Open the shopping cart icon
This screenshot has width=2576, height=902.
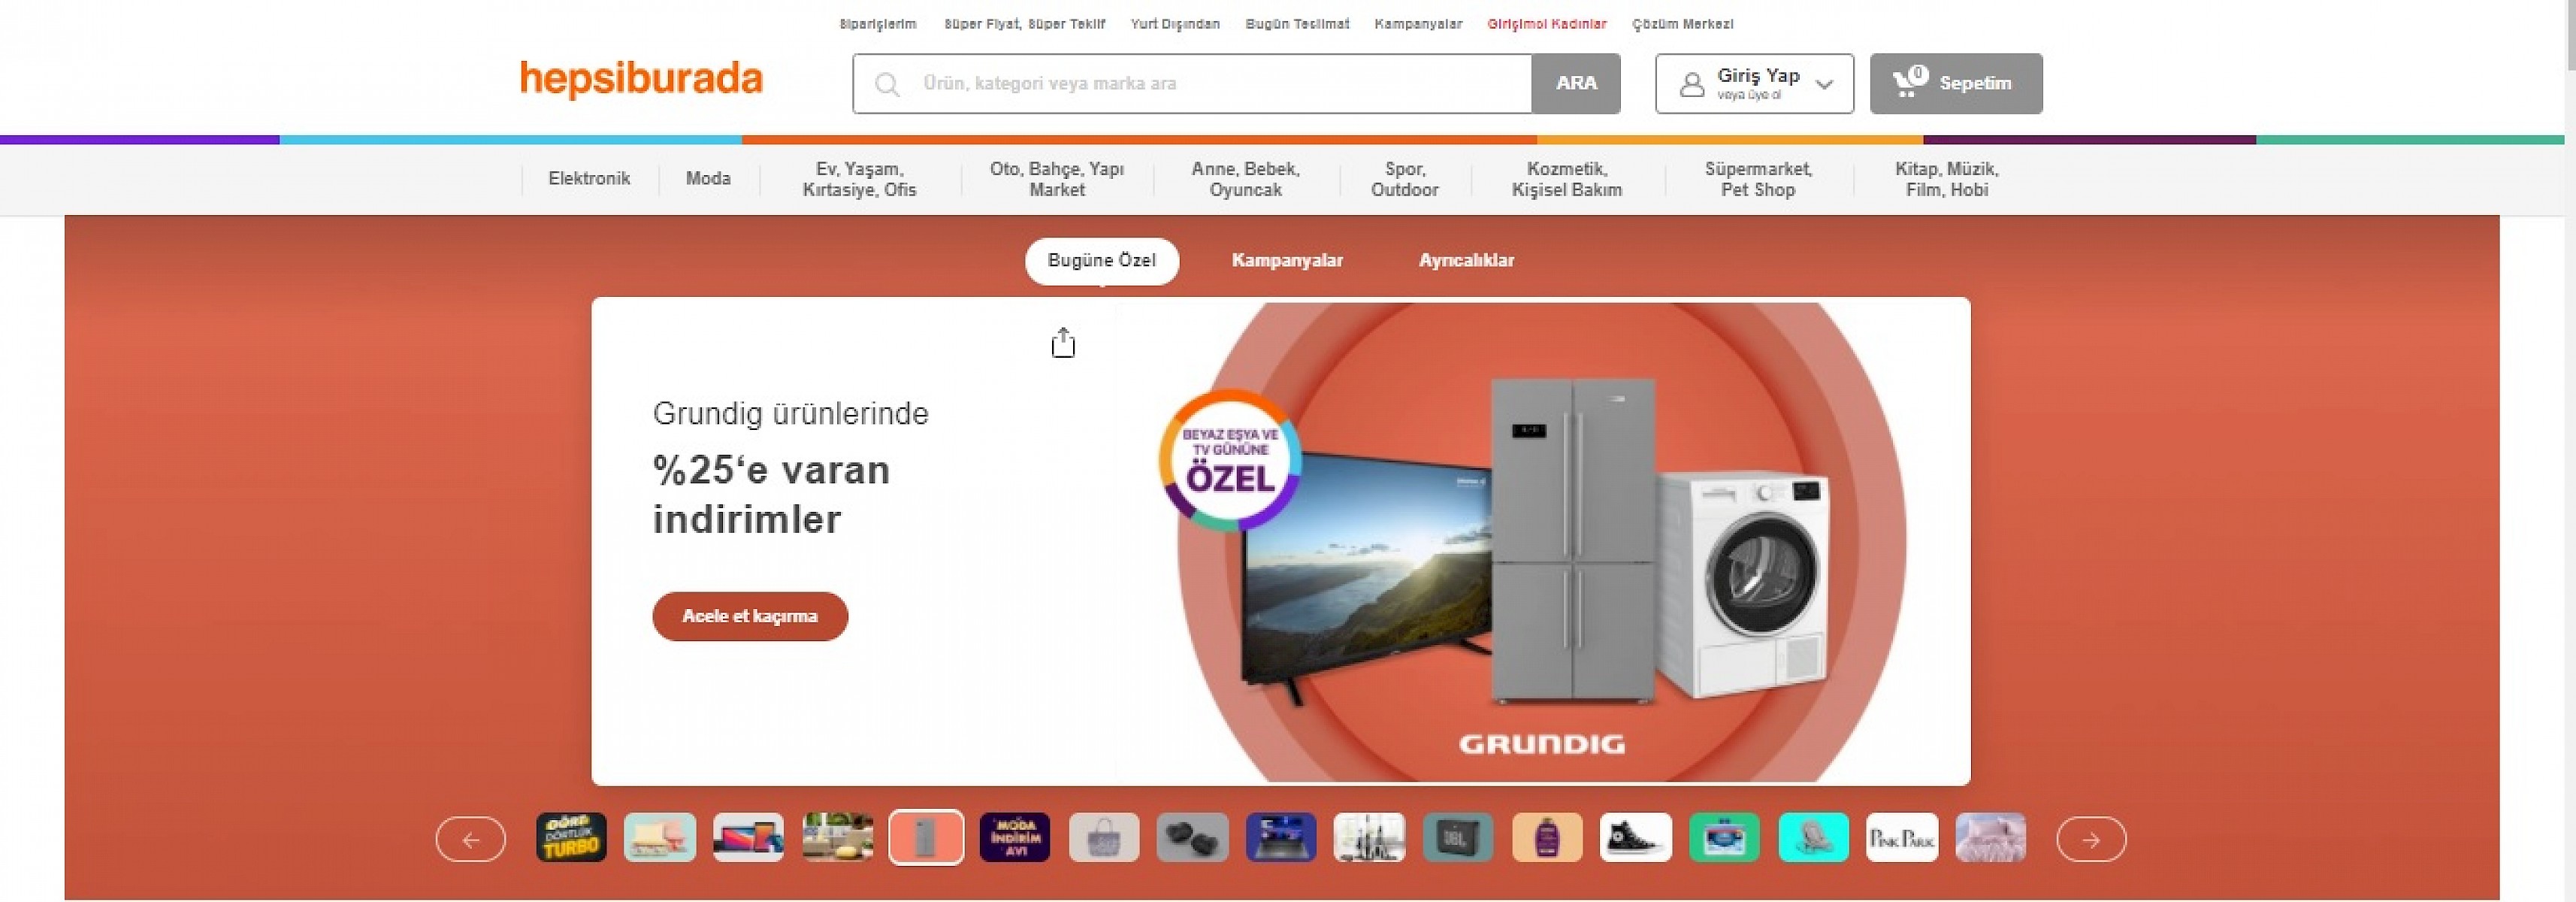click(1909, 82)
